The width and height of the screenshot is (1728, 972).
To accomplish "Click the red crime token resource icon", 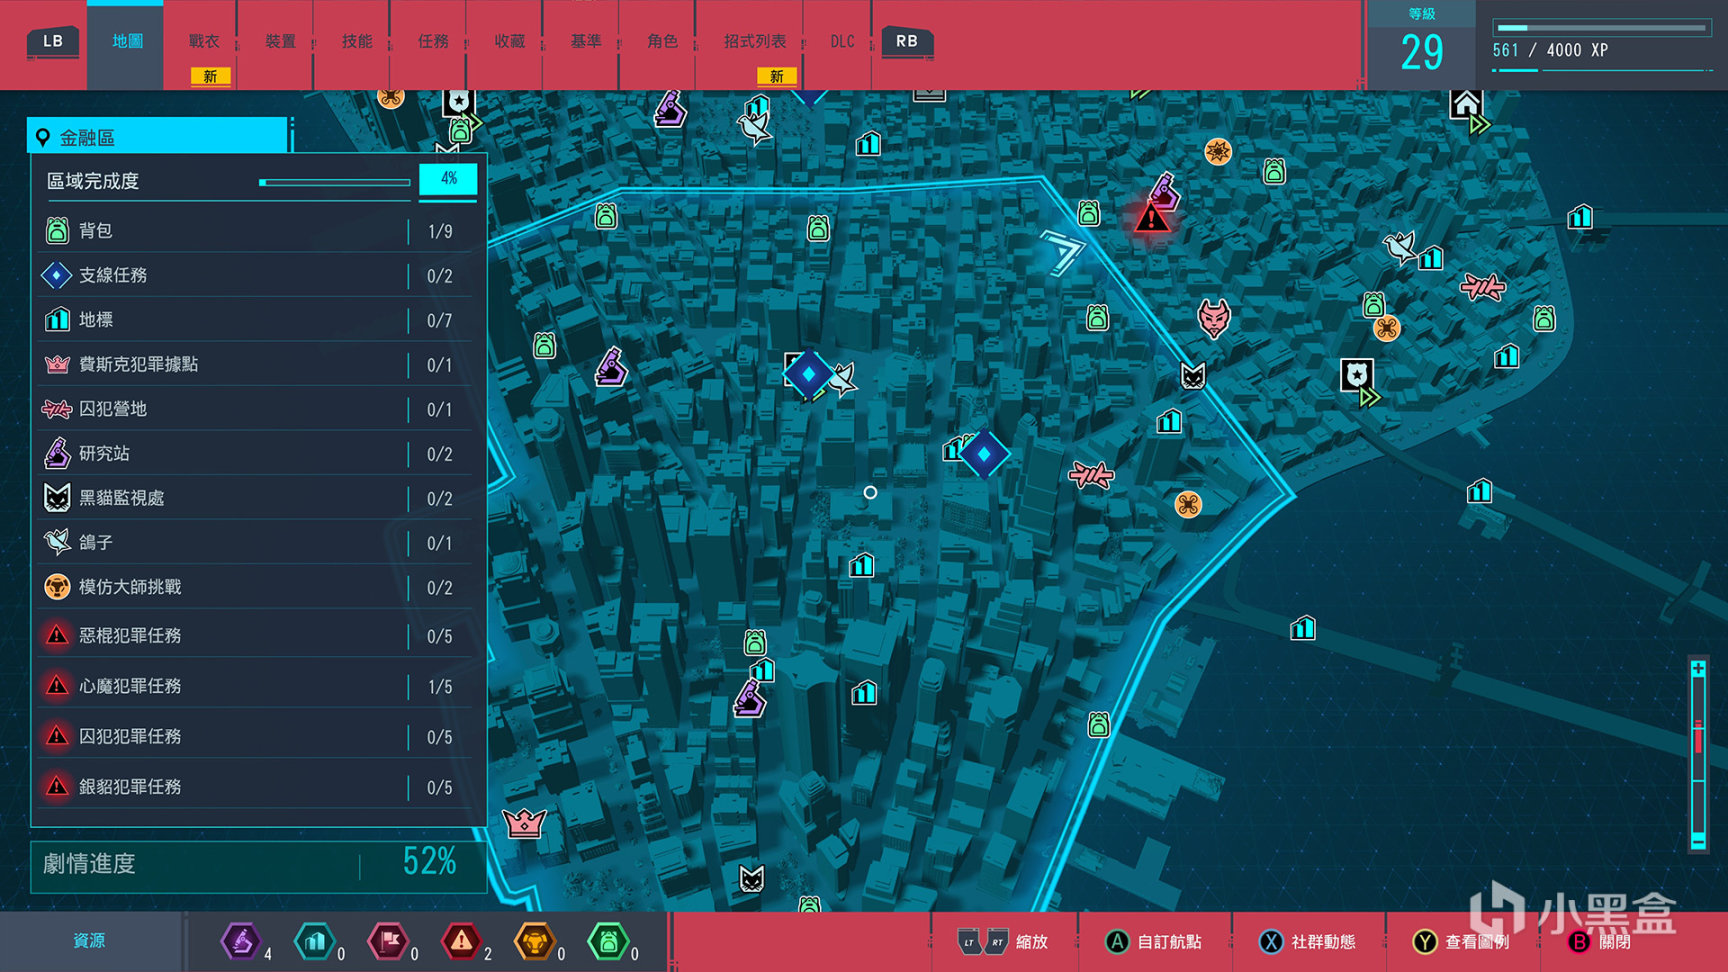I will pos(461,941).
